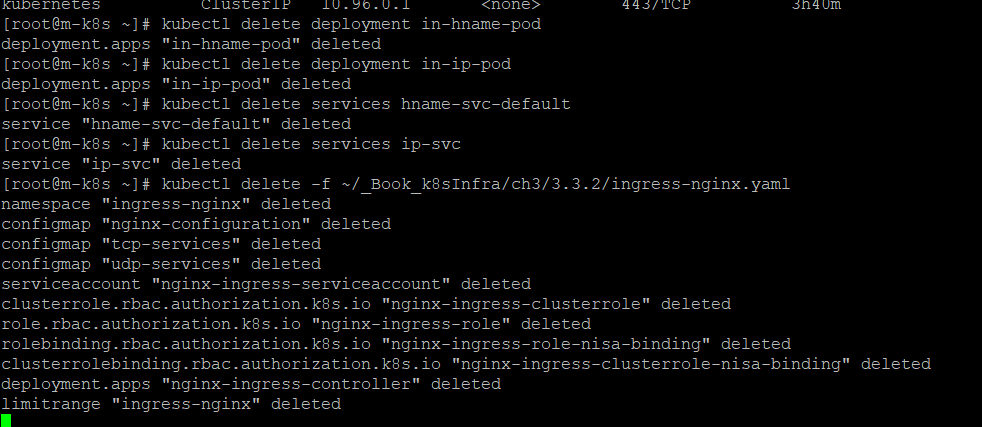Screen dimensions: 982x427
Task: Click the deployment.apps "nginx-ingress-controller" line
Action: point(251,384)
